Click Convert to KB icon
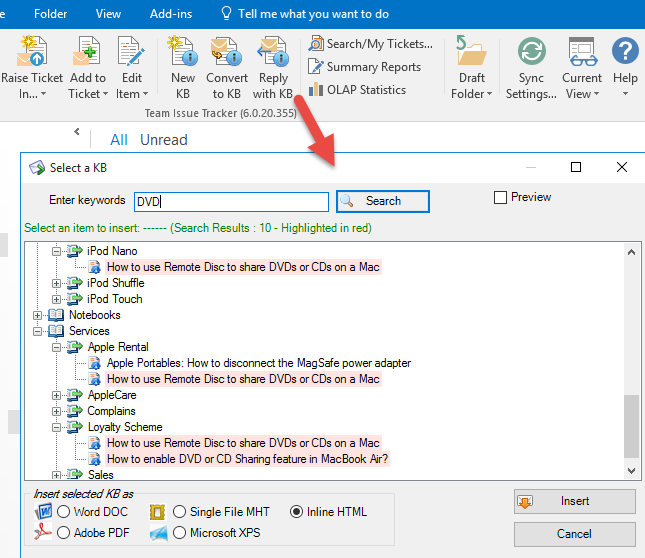Image resolution: width=645 pixels, height=558 pixels. (x=227, y=51)
